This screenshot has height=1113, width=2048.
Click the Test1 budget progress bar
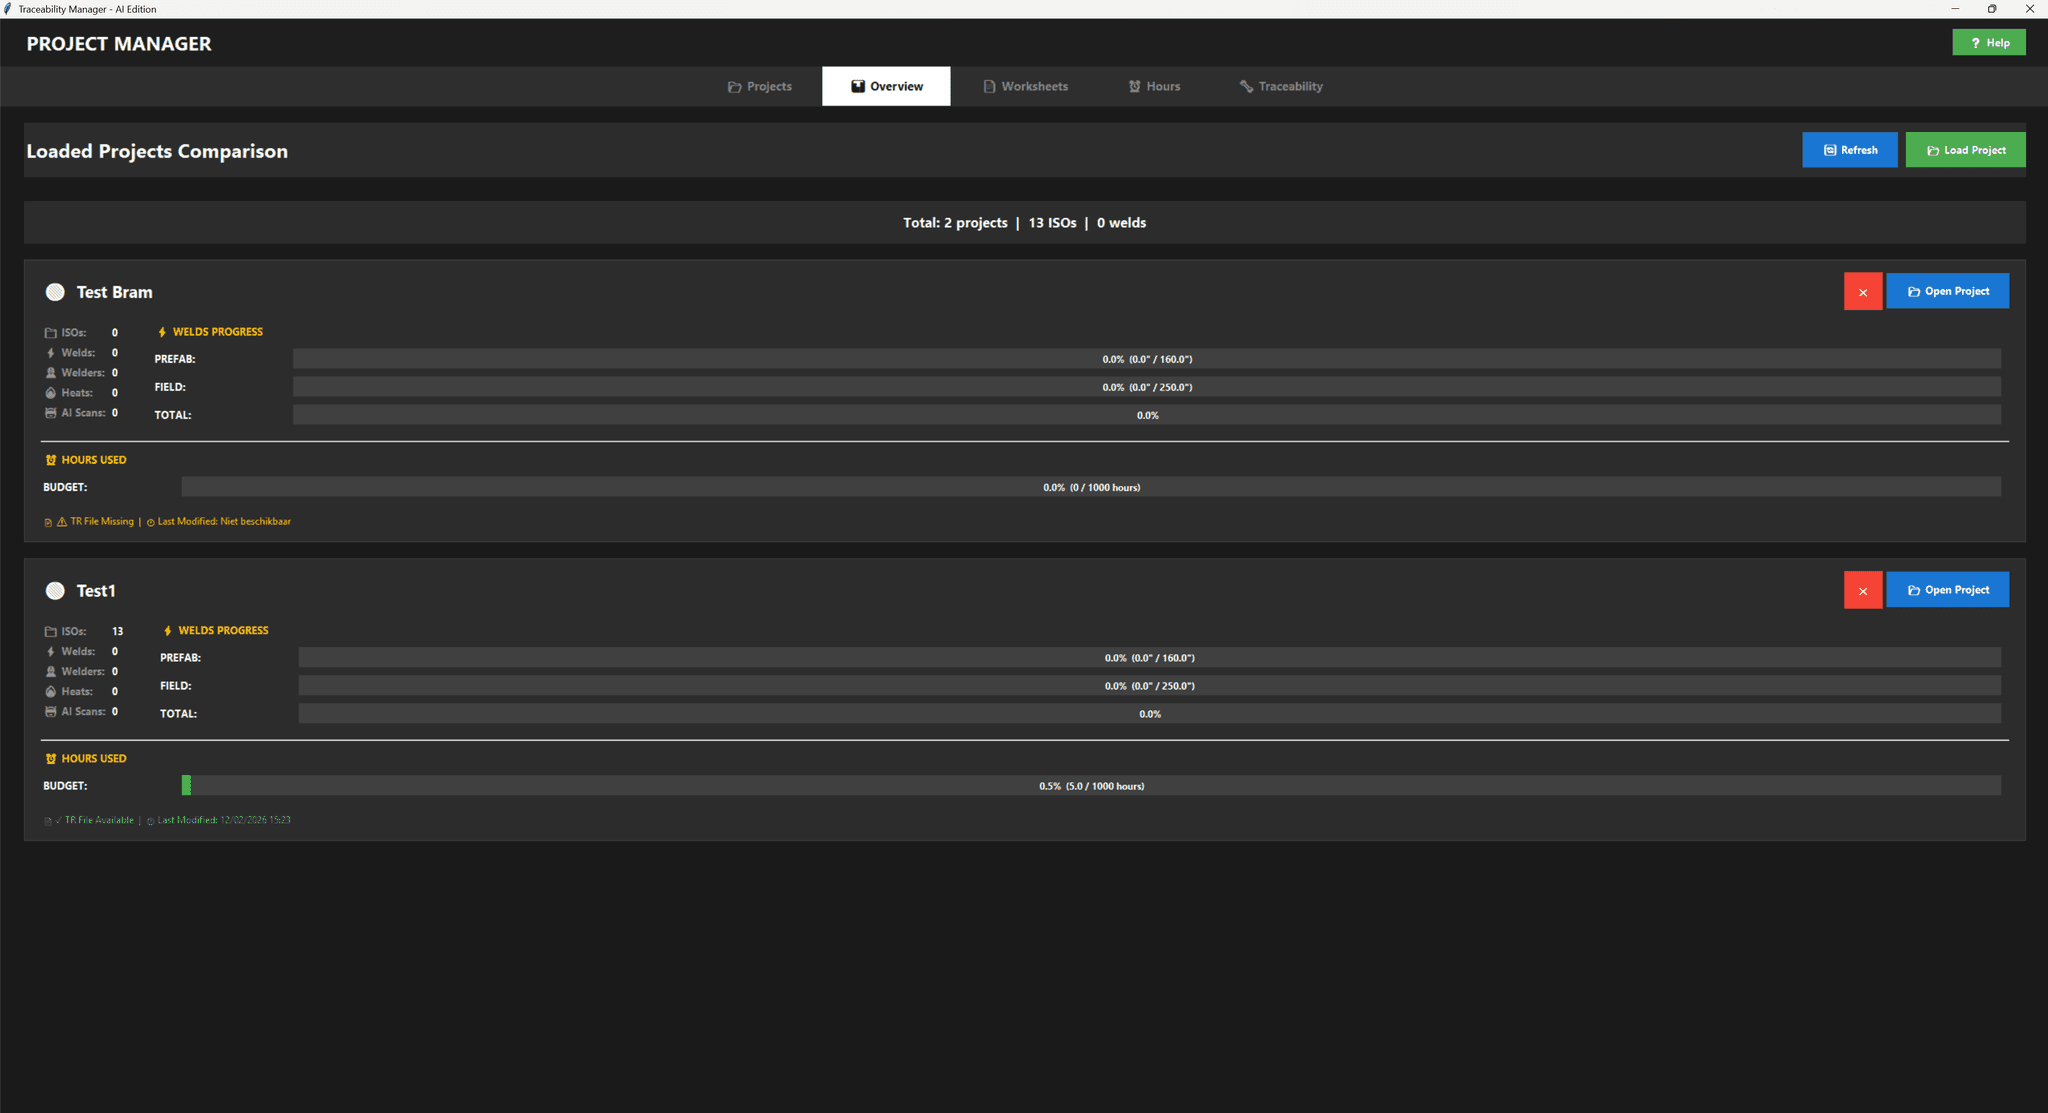coord(1090,785)
